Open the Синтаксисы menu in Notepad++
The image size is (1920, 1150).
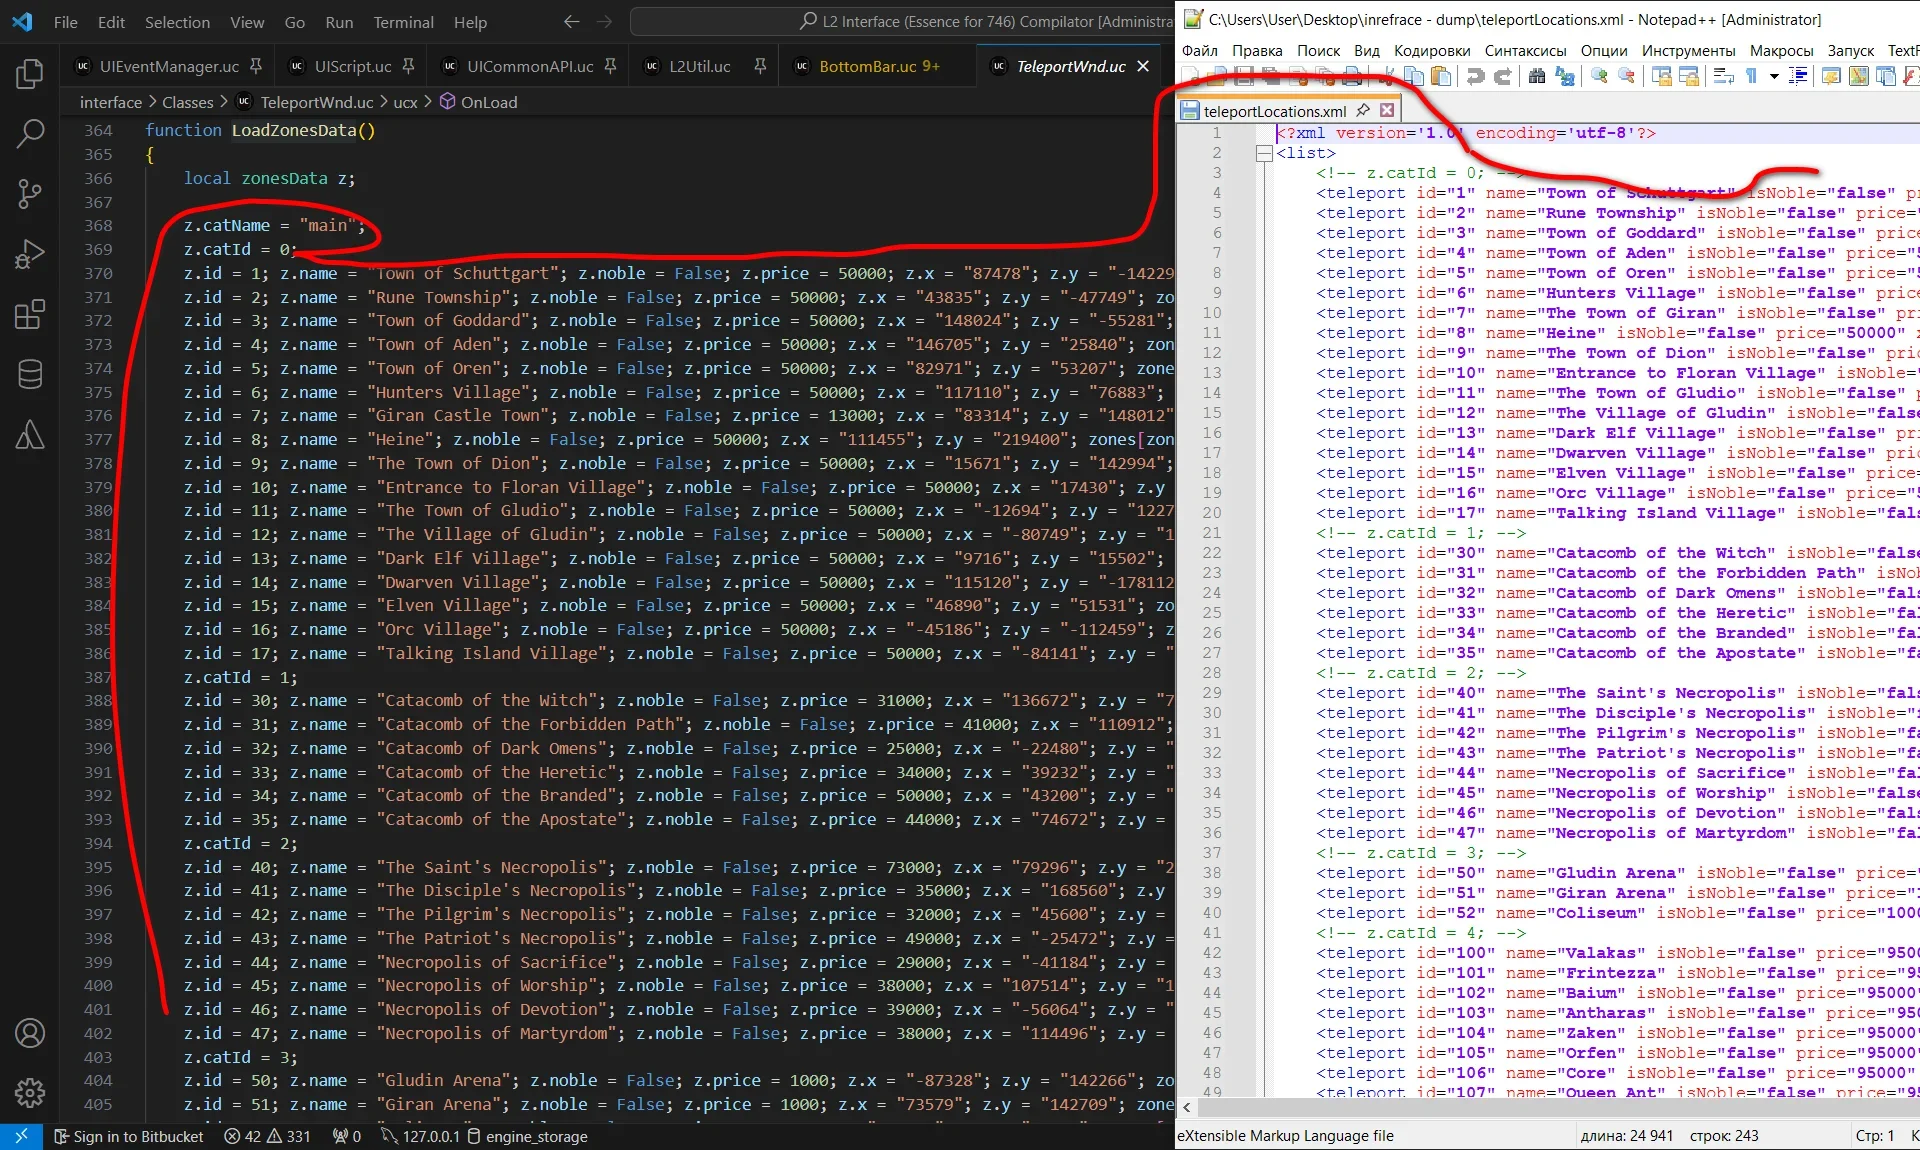click(x=1525, y=50)
